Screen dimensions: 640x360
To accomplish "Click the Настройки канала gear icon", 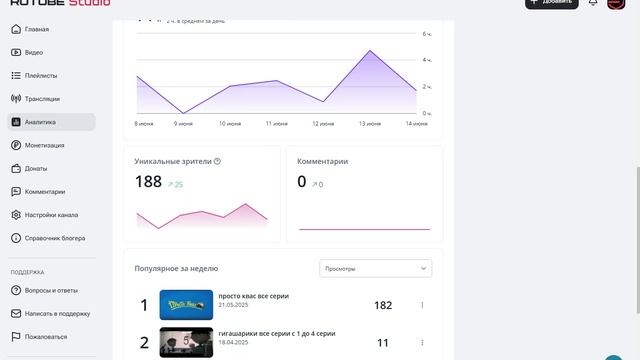I will [x=16, y=215].
